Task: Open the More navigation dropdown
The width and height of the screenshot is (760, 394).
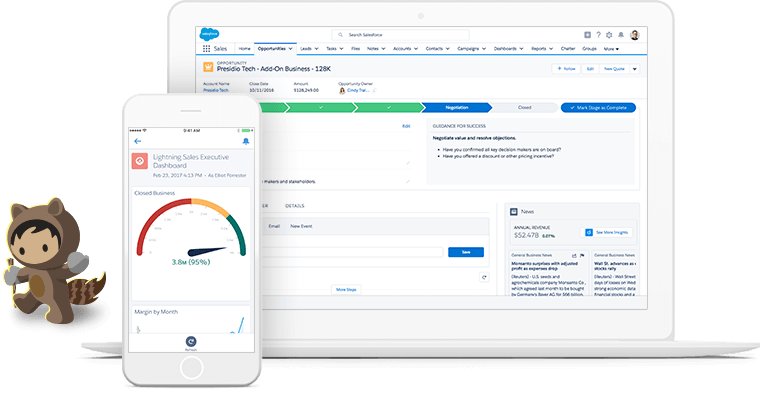Action: click(x=611, y=49)
